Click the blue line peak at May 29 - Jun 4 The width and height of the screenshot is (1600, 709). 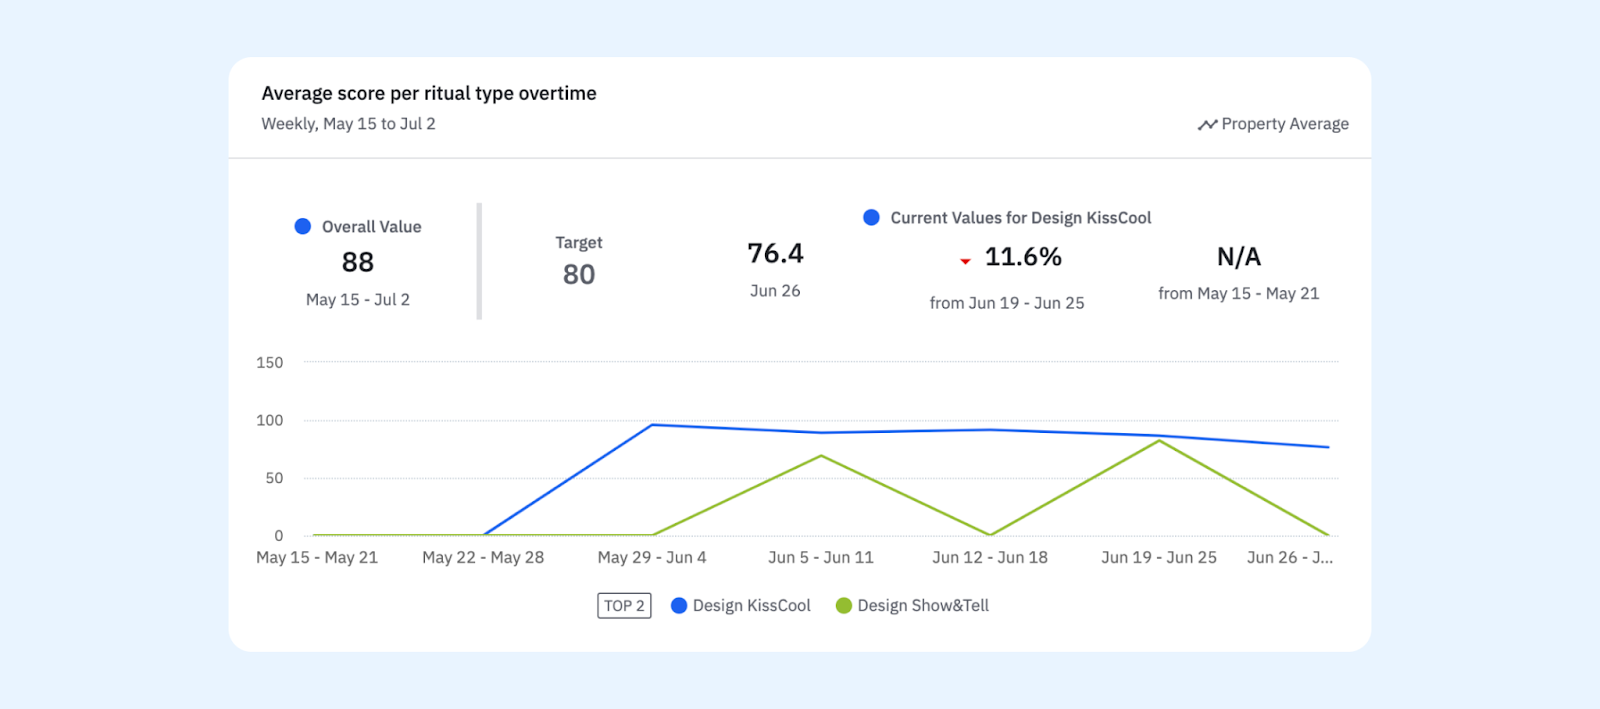[652, 425]
